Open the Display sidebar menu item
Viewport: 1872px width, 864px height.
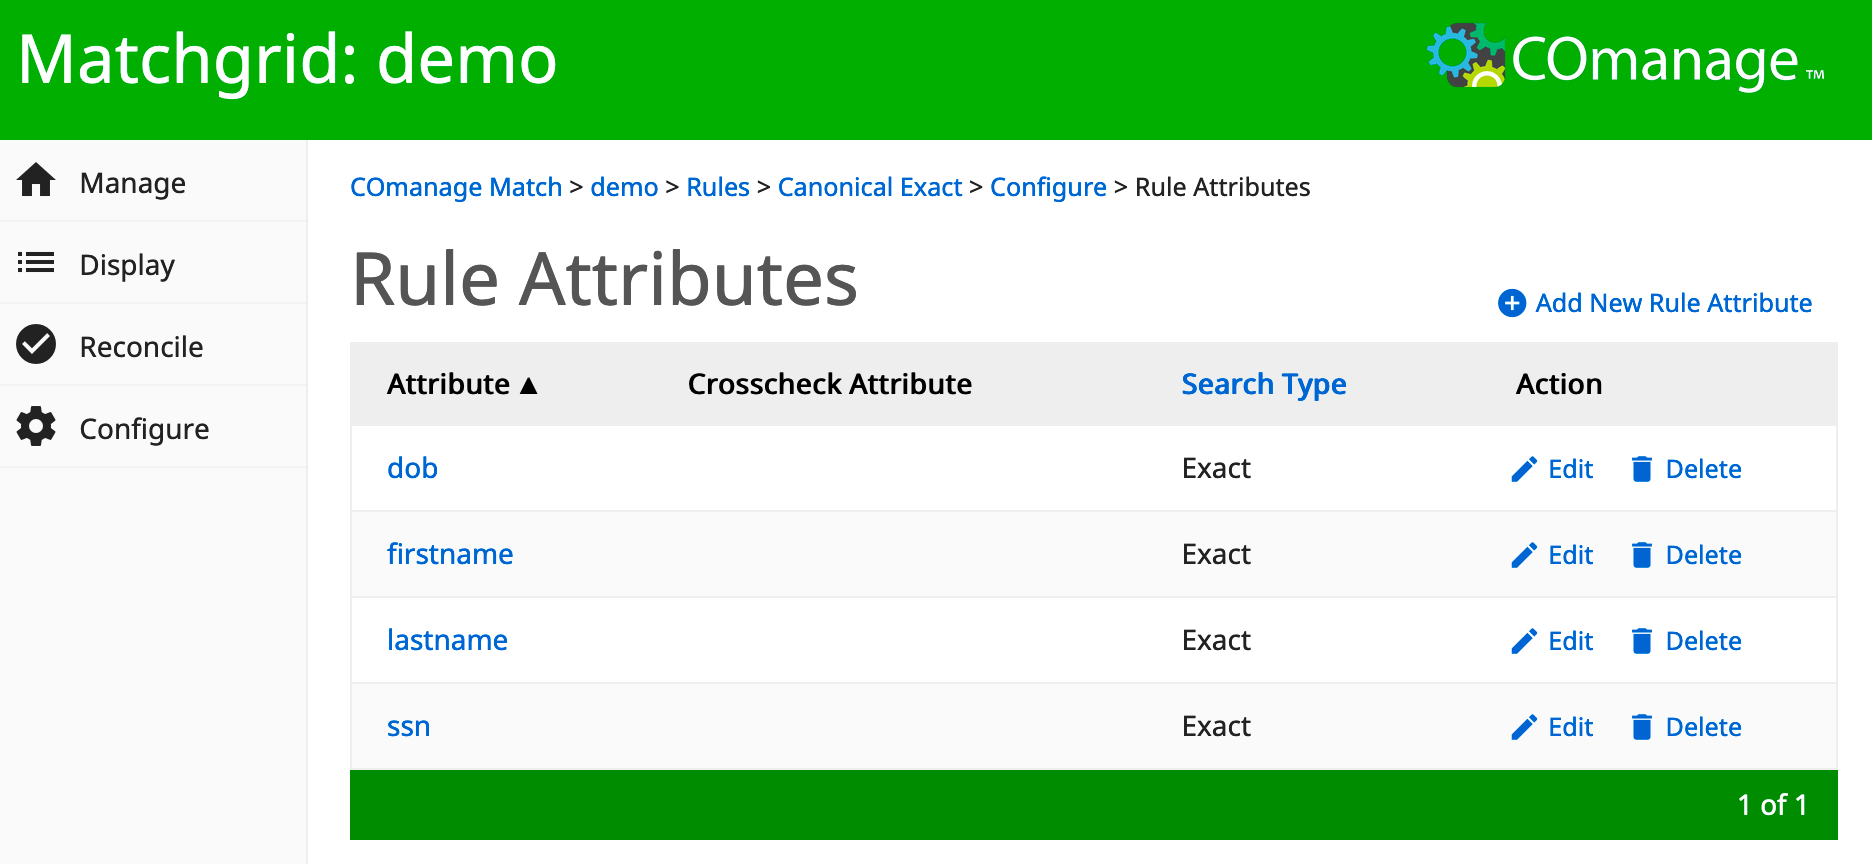pos(153,263)
